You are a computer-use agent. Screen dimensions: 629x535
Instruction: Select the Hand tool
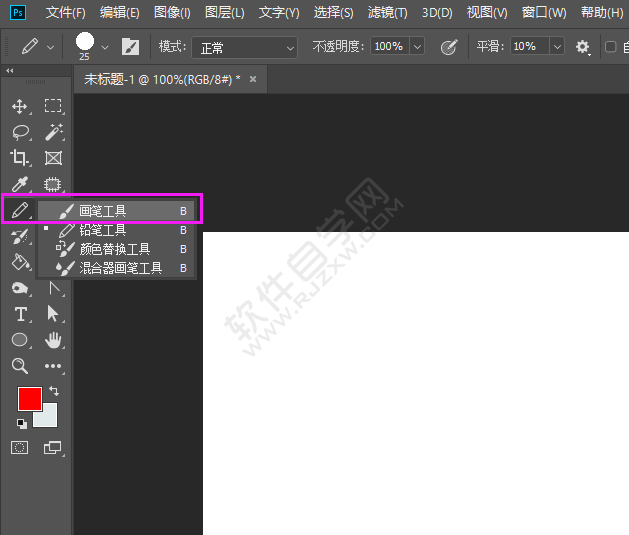[53, 340]
